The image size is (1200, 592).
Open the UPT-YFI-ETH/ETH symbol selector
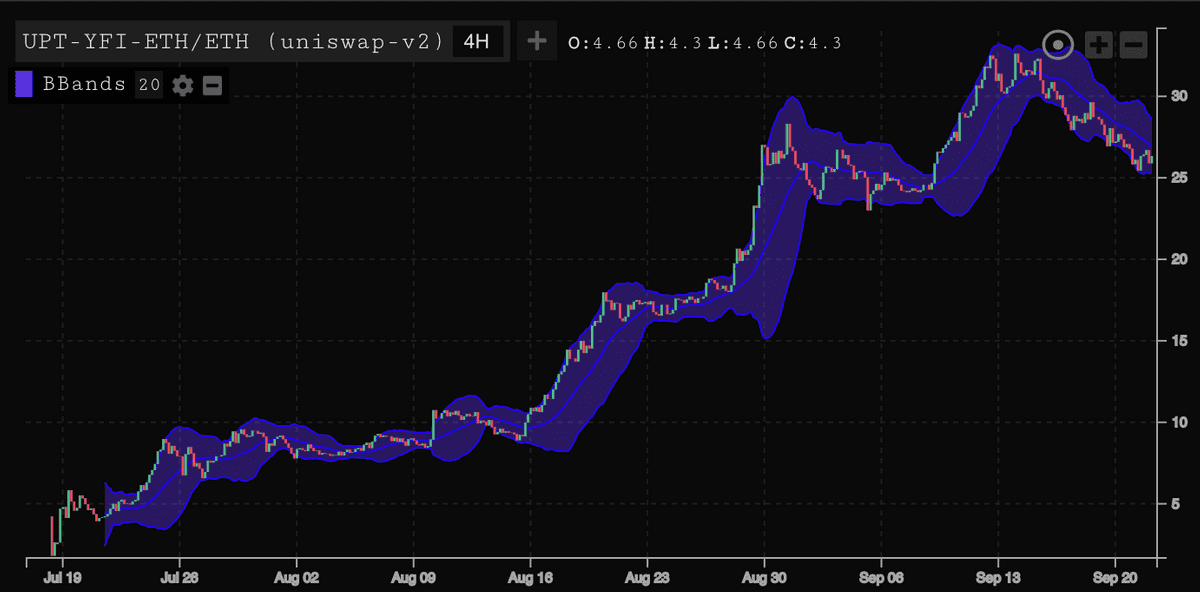235,42
